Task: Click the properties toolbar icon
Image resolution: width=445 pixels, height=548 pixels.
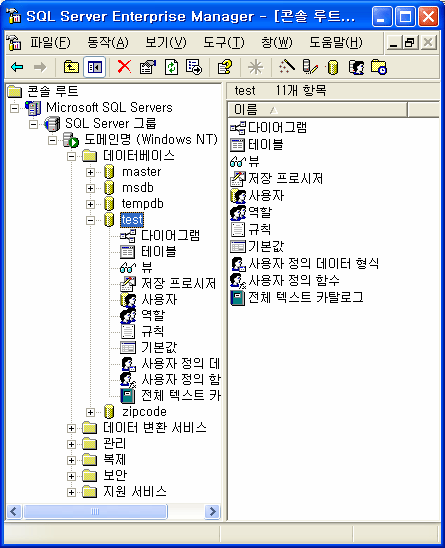Action: pyautogui.click(x=148, y=66)
